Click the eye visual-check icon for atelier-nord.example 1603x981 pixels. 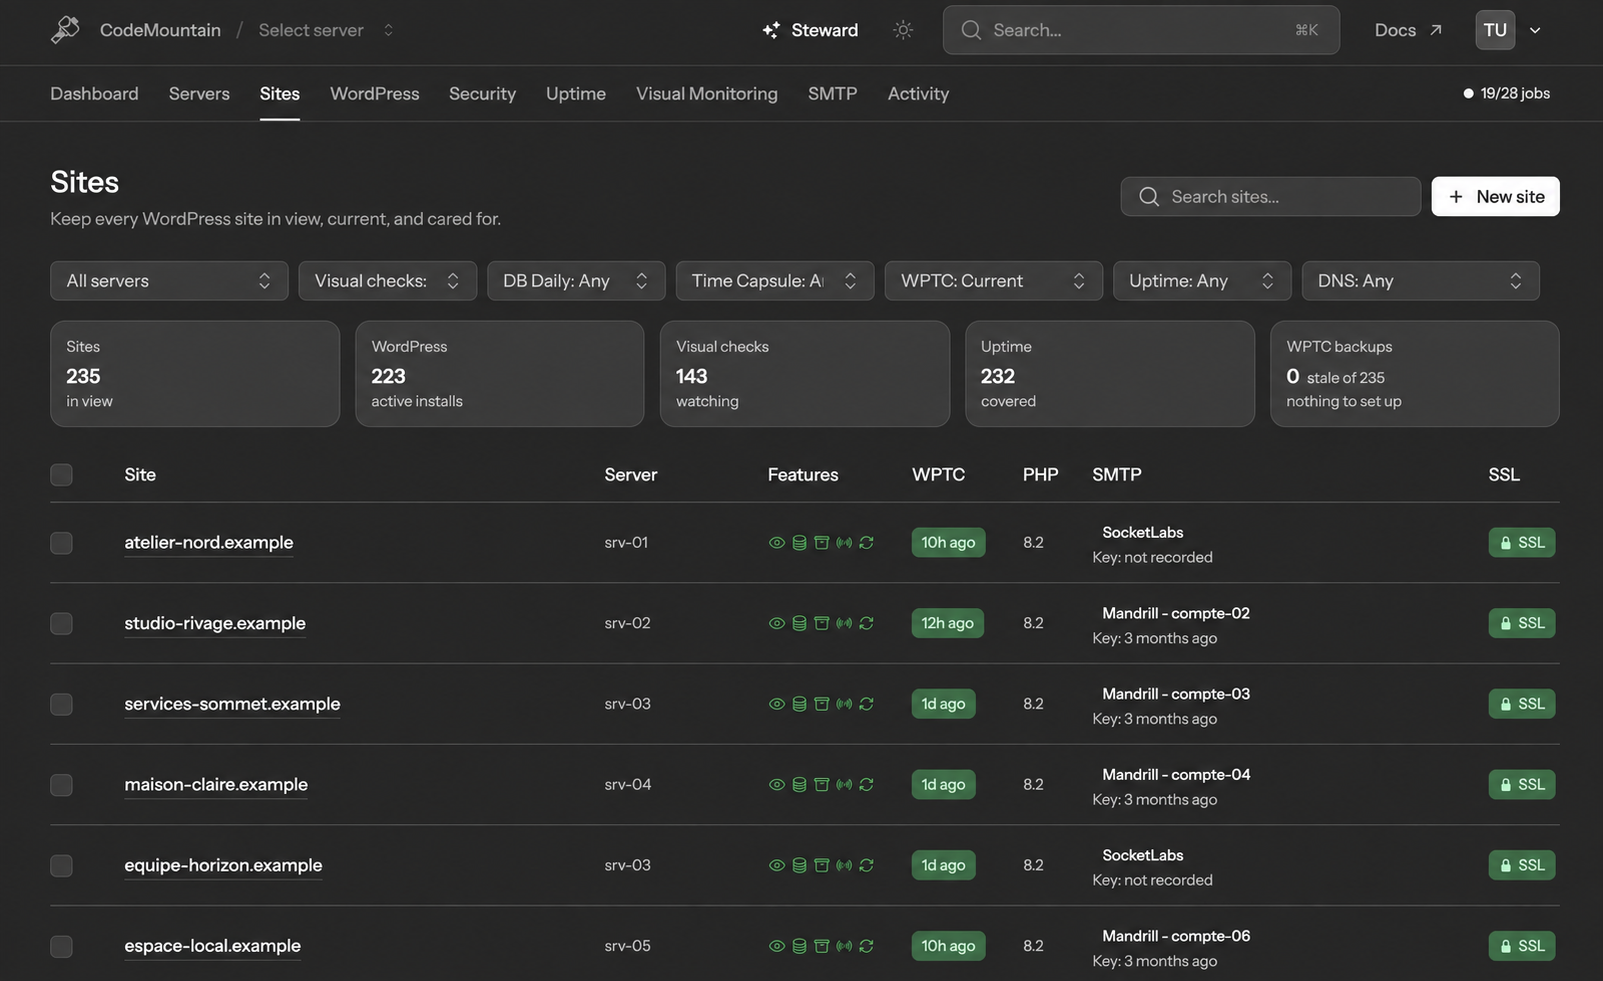point(776,543)
